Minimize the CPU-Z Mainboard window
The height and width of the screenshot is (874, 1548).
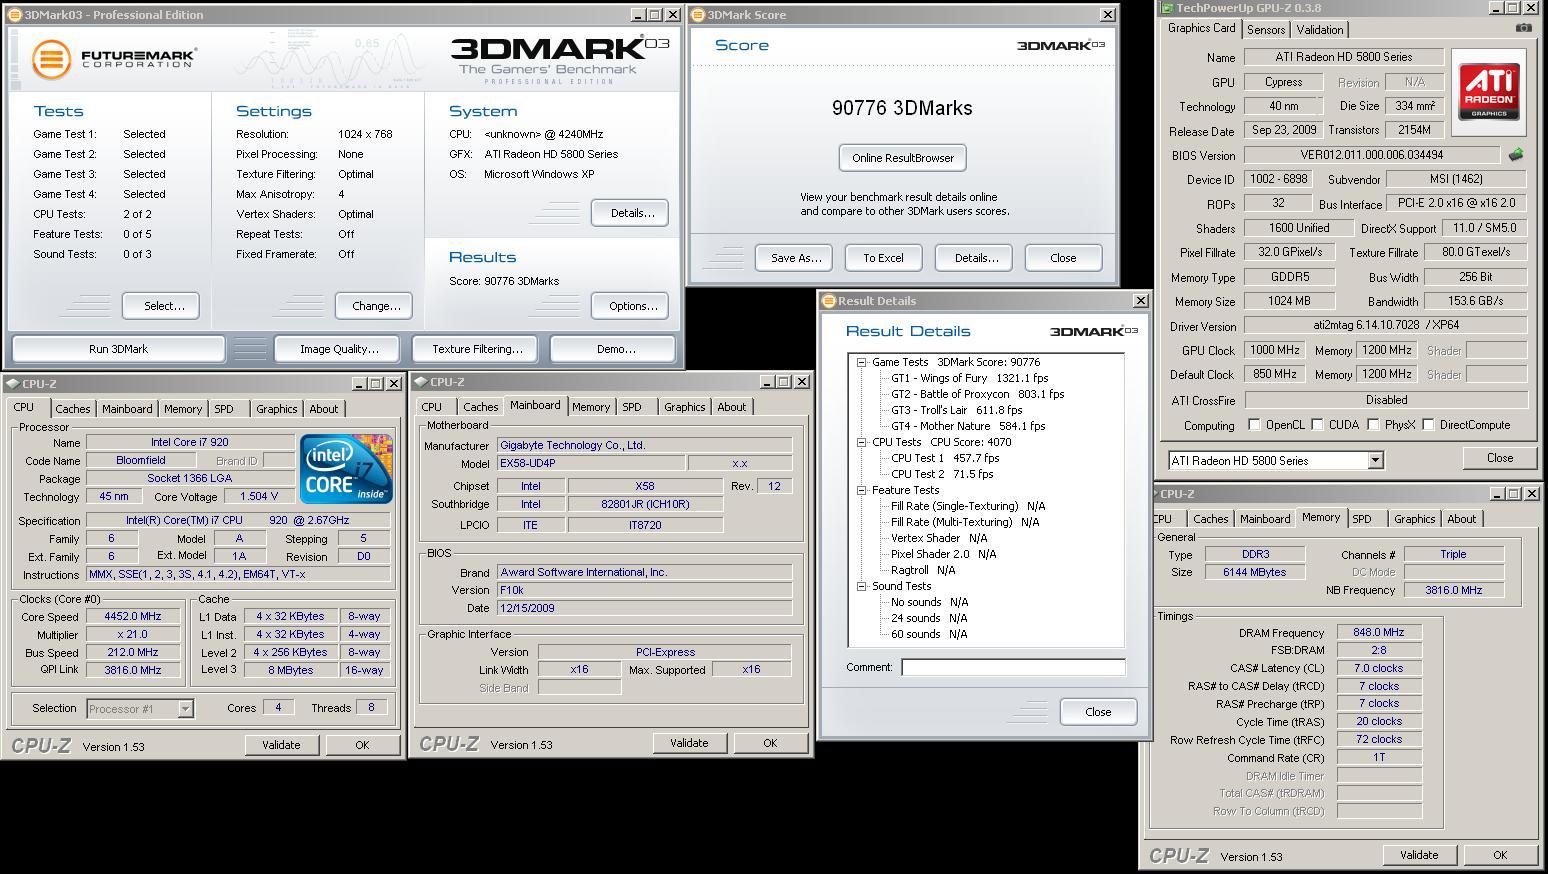[766, 382]
